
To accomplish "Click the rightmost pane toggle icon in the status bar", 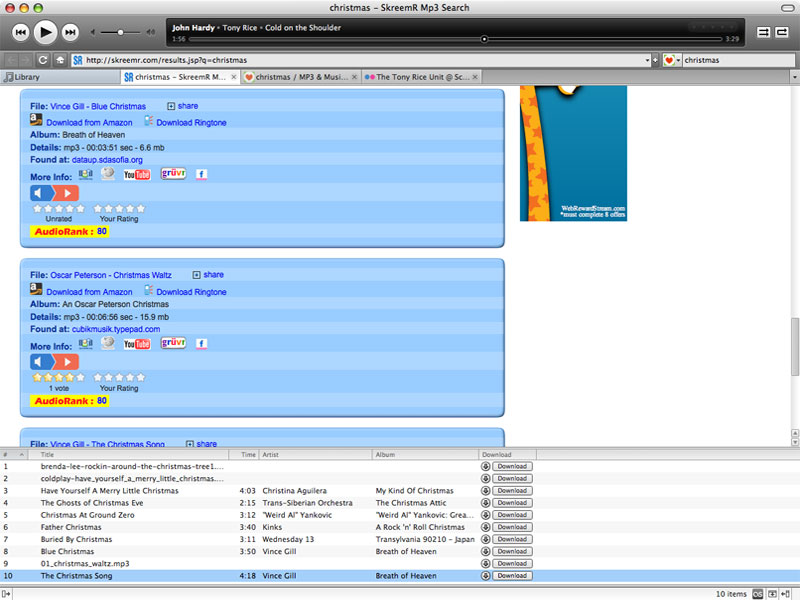I will (786, 594).
